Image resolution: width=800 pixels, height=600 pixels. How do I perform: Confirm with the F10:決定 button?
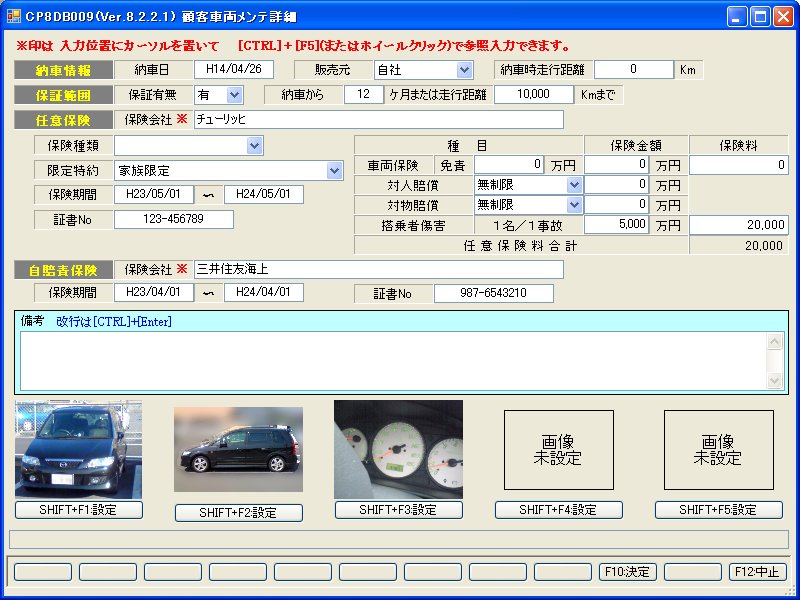pos(627,572)
